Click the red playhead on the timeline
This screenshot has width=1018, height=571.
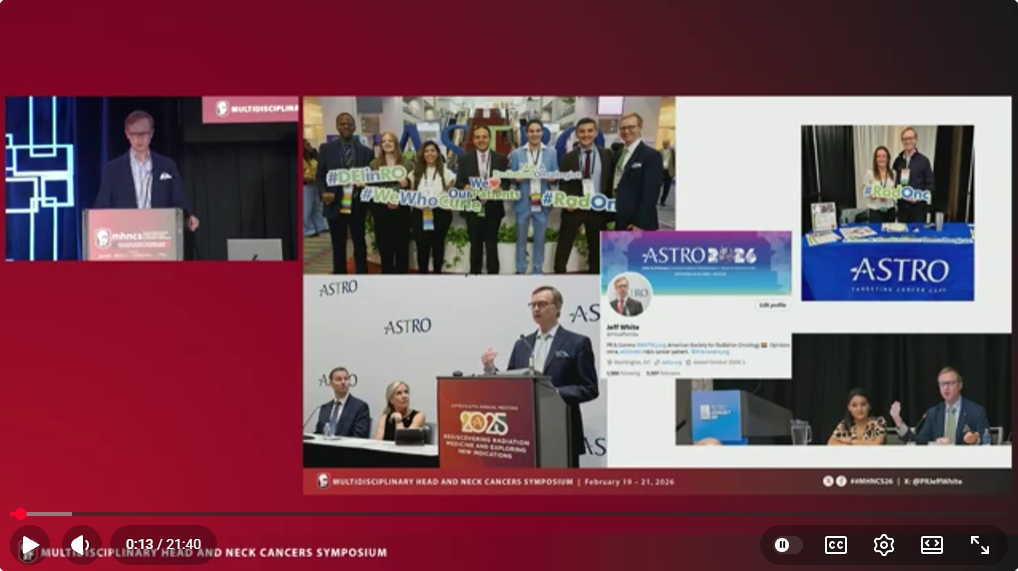(21, 514)
